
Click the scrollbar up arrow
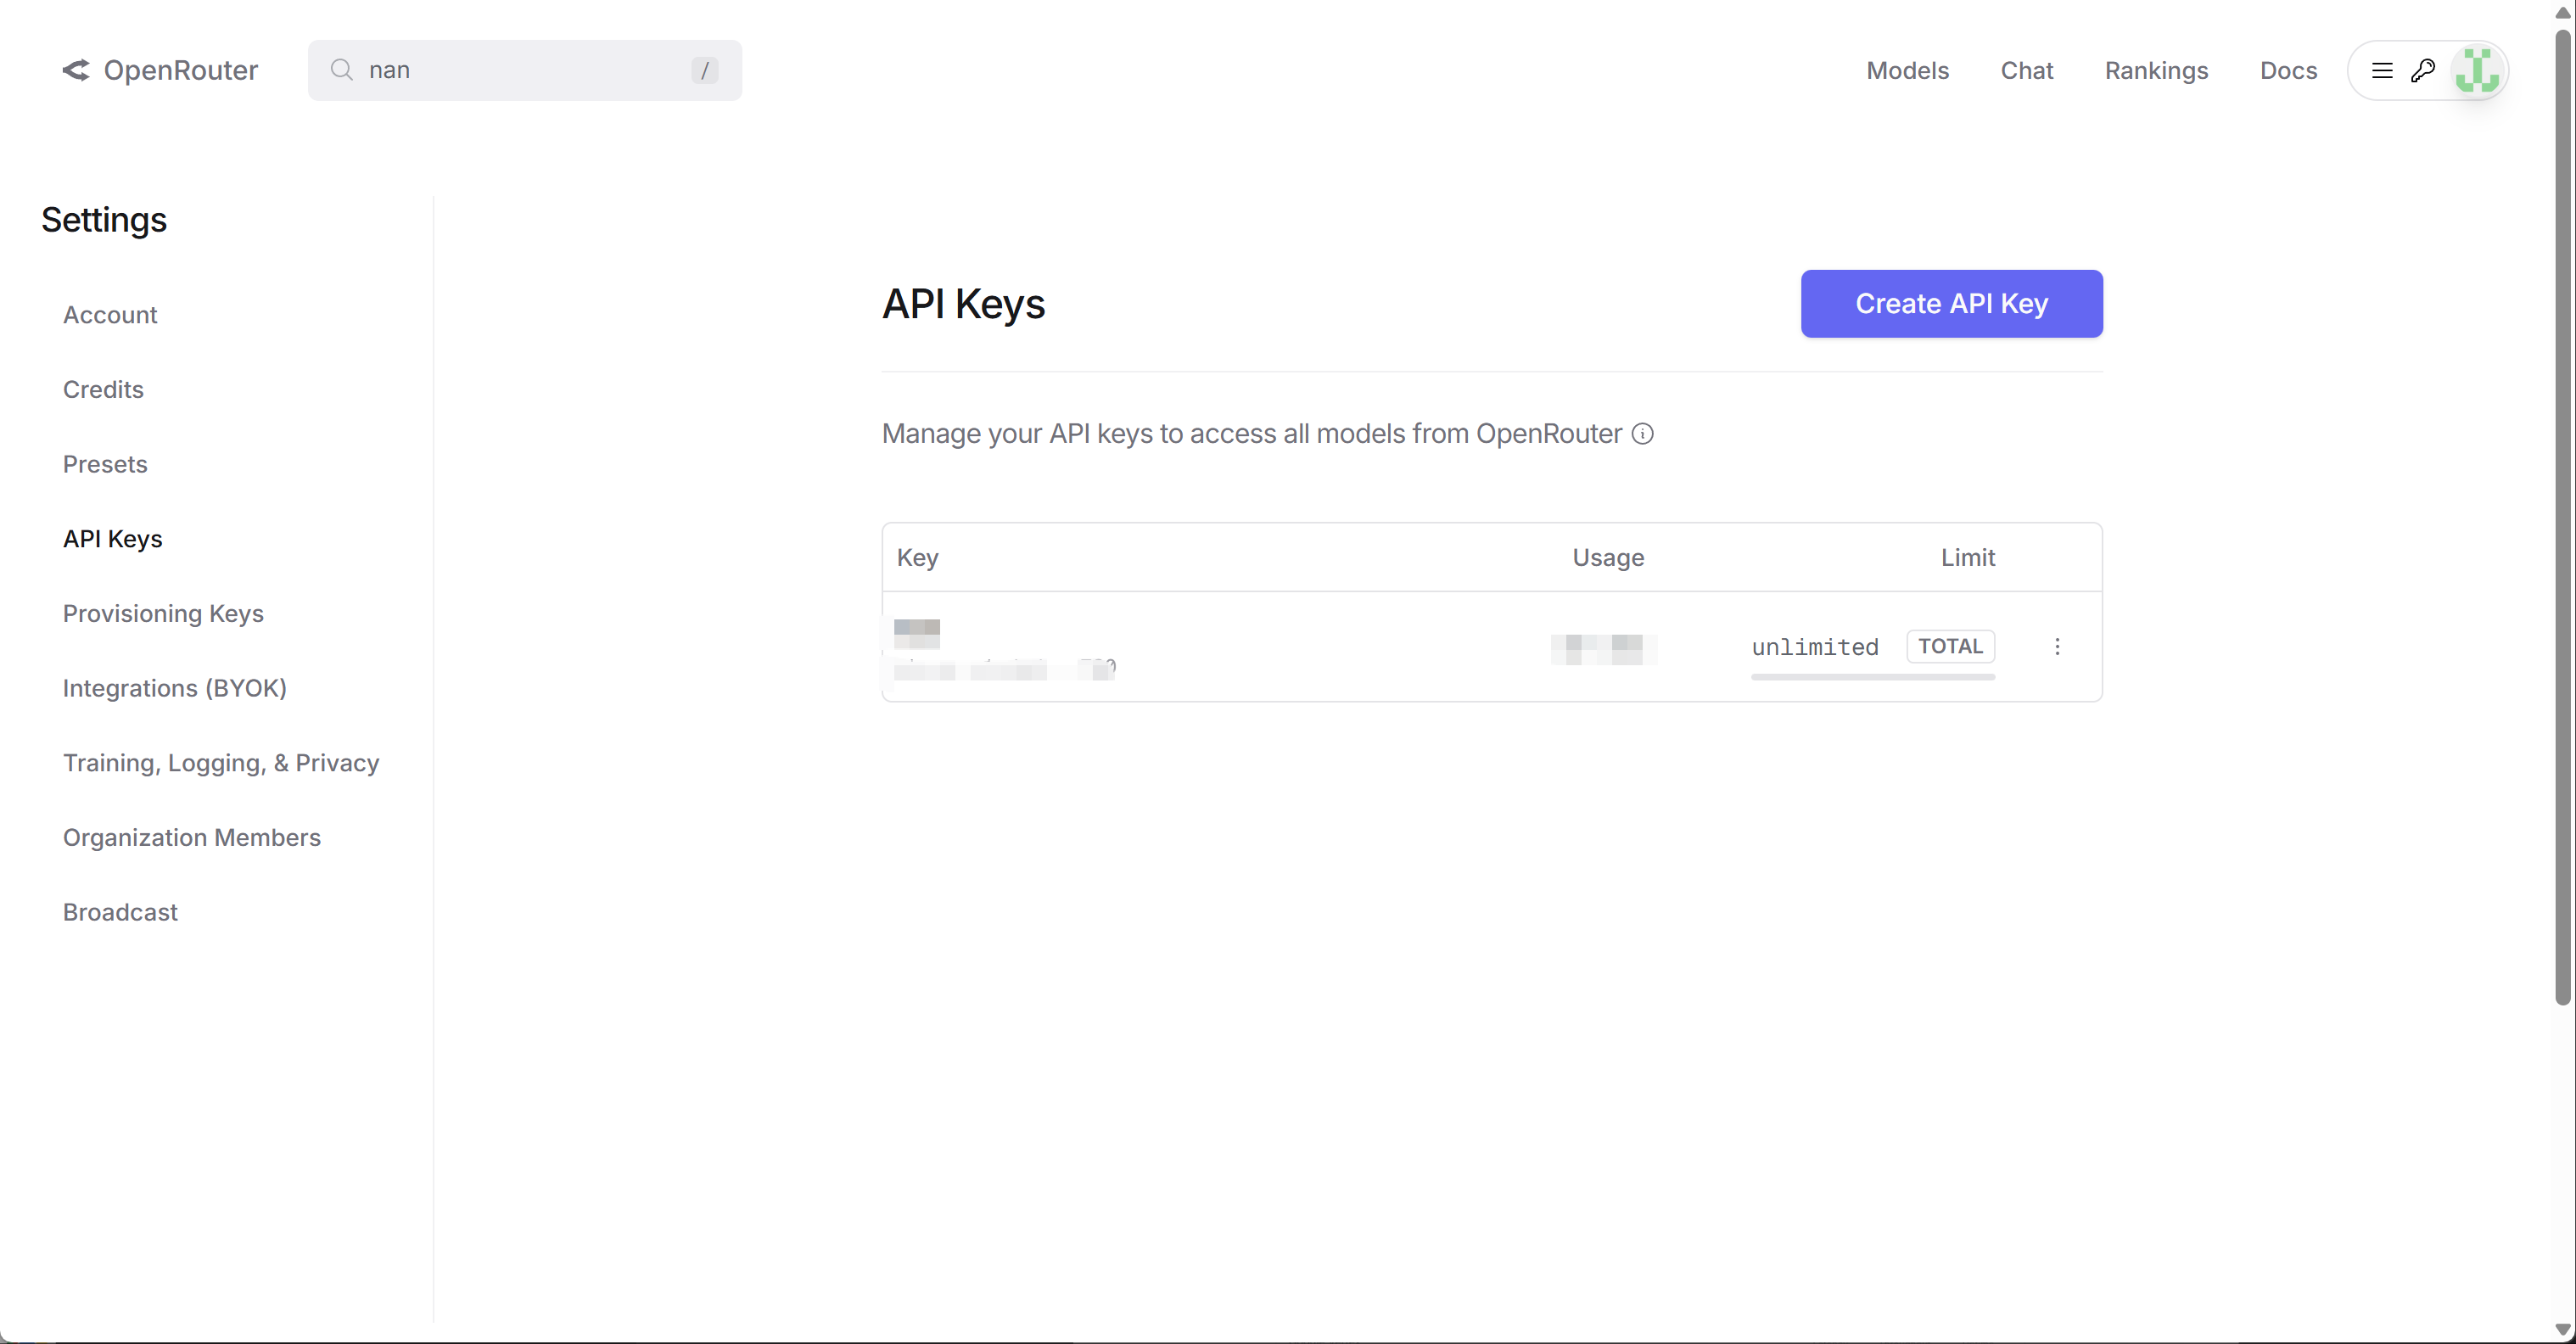pyautogui.click(x=2562, y=12)
